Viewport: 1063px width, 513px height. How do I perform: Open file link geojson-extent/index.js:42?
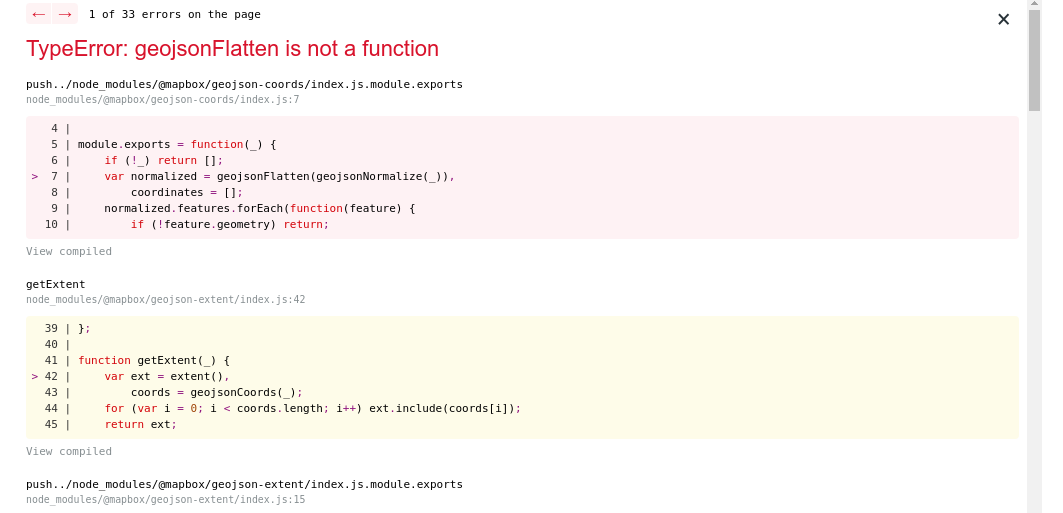pos(165,300)
